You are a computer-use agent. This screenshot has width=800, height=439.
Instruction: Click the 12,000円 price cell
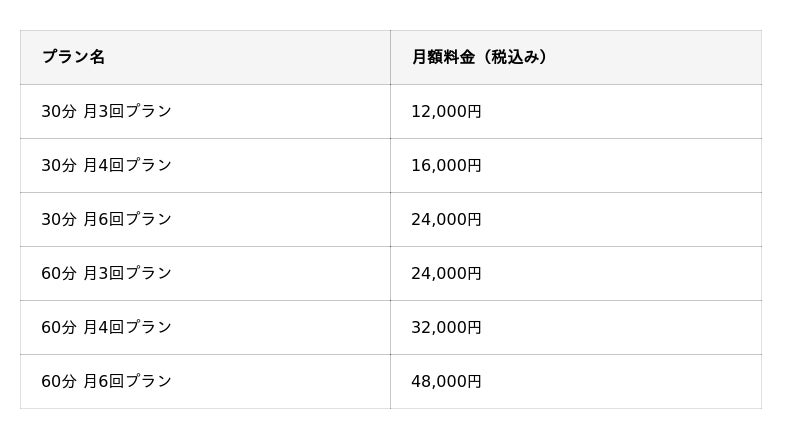pos(446,111)
